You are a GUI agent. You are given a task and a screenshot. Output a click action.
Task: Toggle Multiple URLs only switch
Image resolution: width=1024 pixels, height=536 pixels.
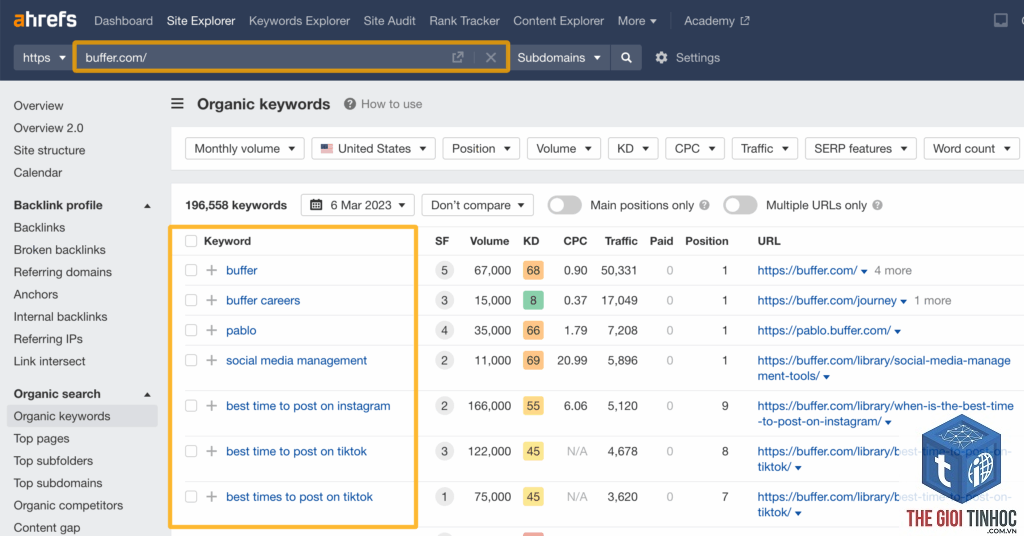click(740, 205)
